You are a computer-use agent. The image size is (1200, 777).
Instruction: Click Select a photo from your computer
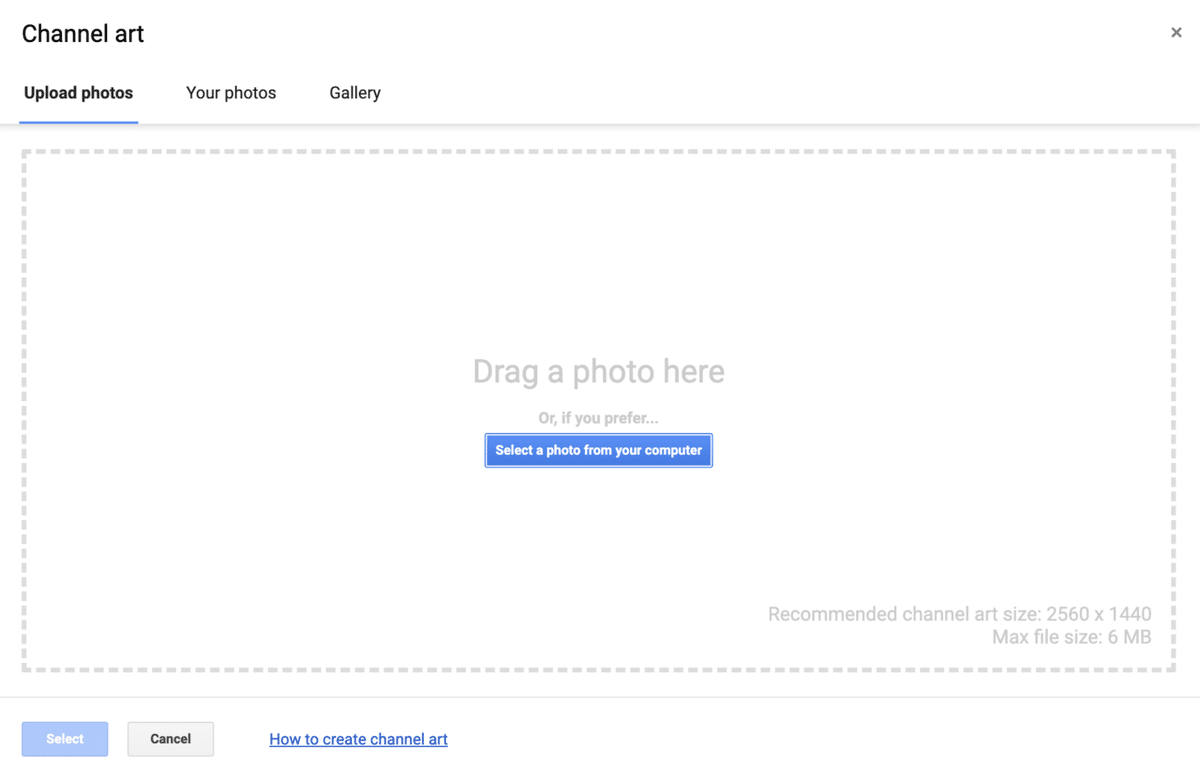pos(598,450)
